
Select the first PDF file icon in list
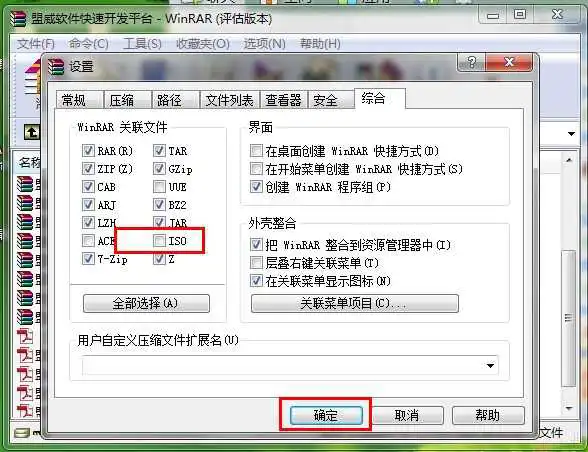tap(26, 336)
